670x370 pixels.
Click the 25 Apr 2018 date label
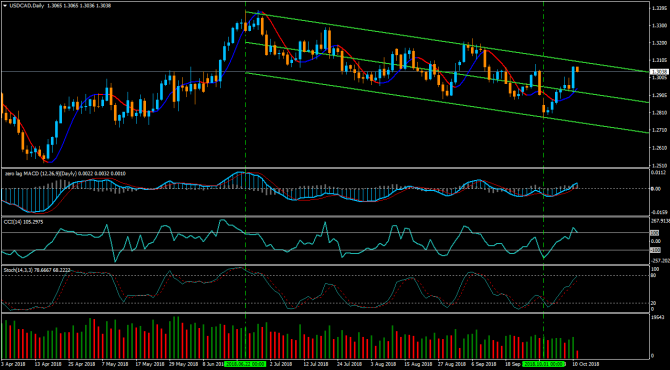[x=81, y=364]
